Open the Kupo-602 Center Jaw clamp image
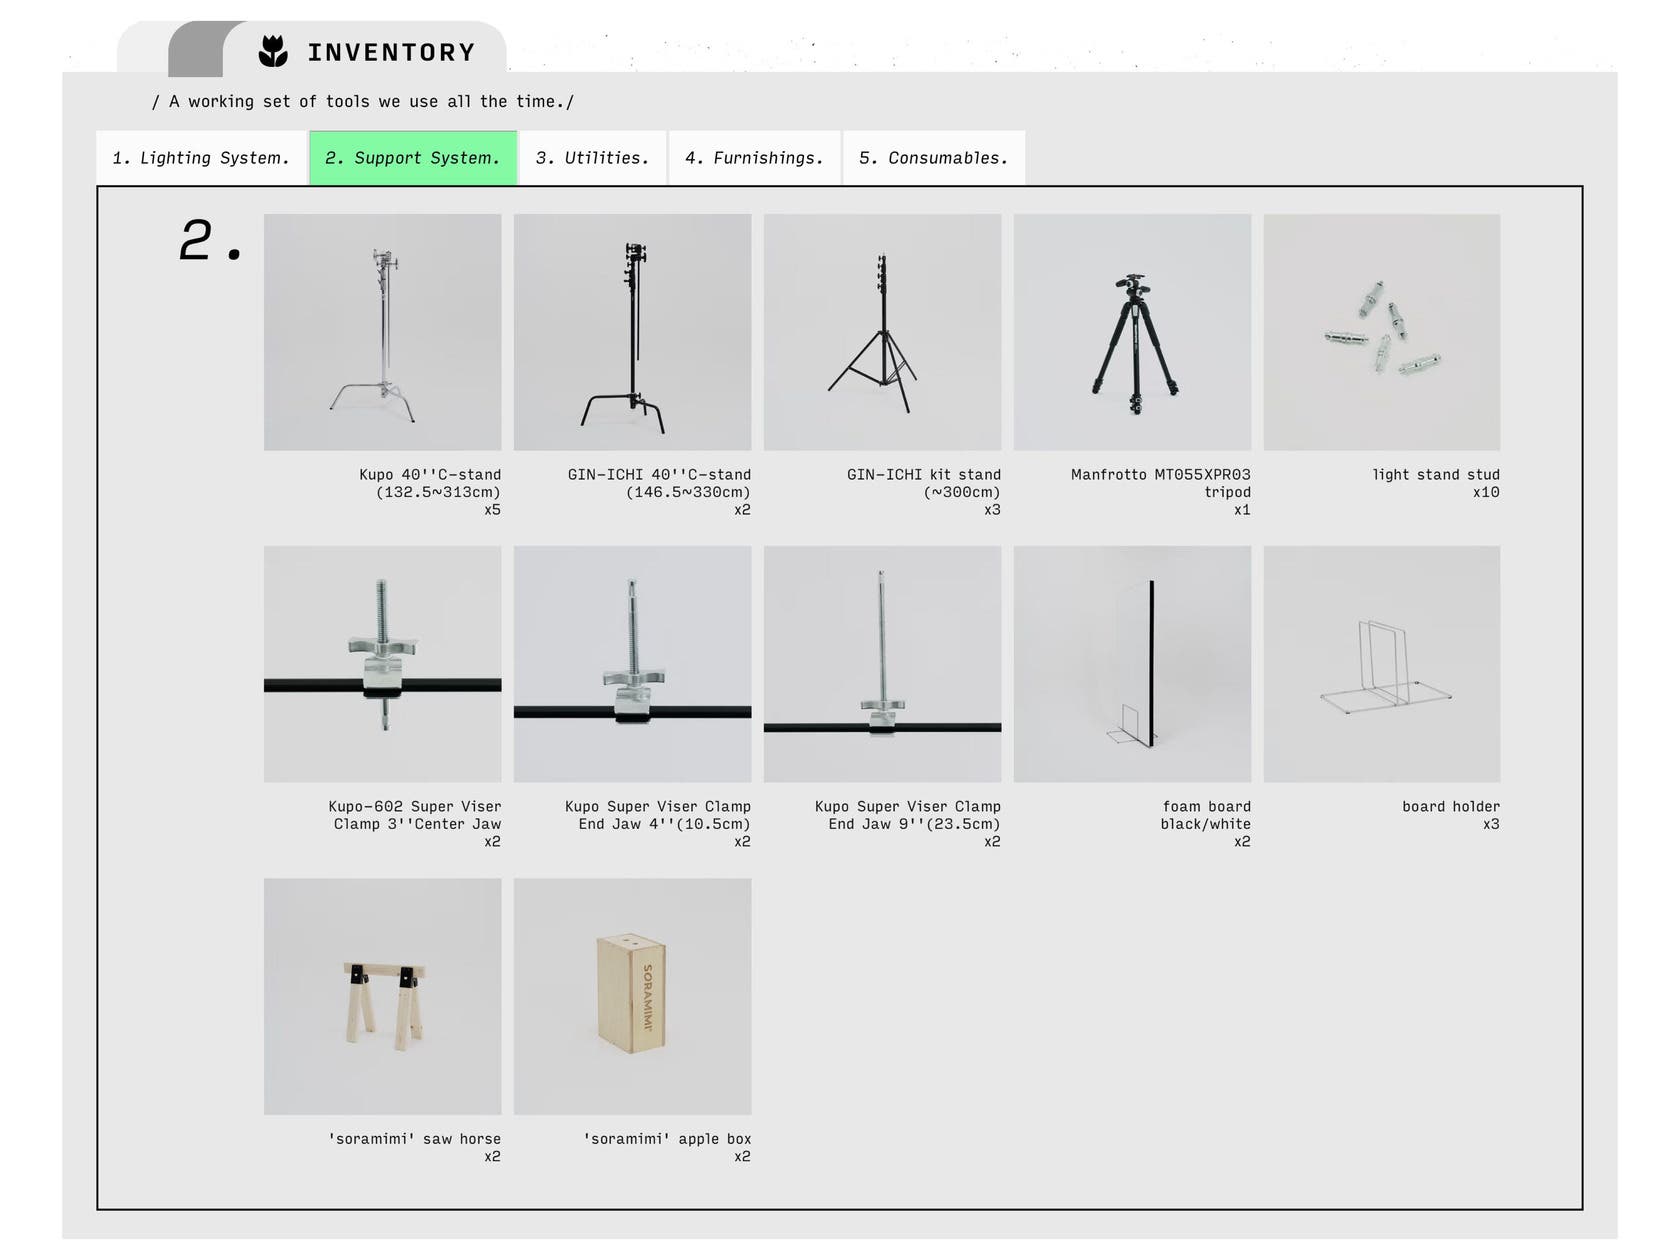Viewport: 1680px width, 1260px height. coord(382,664)
